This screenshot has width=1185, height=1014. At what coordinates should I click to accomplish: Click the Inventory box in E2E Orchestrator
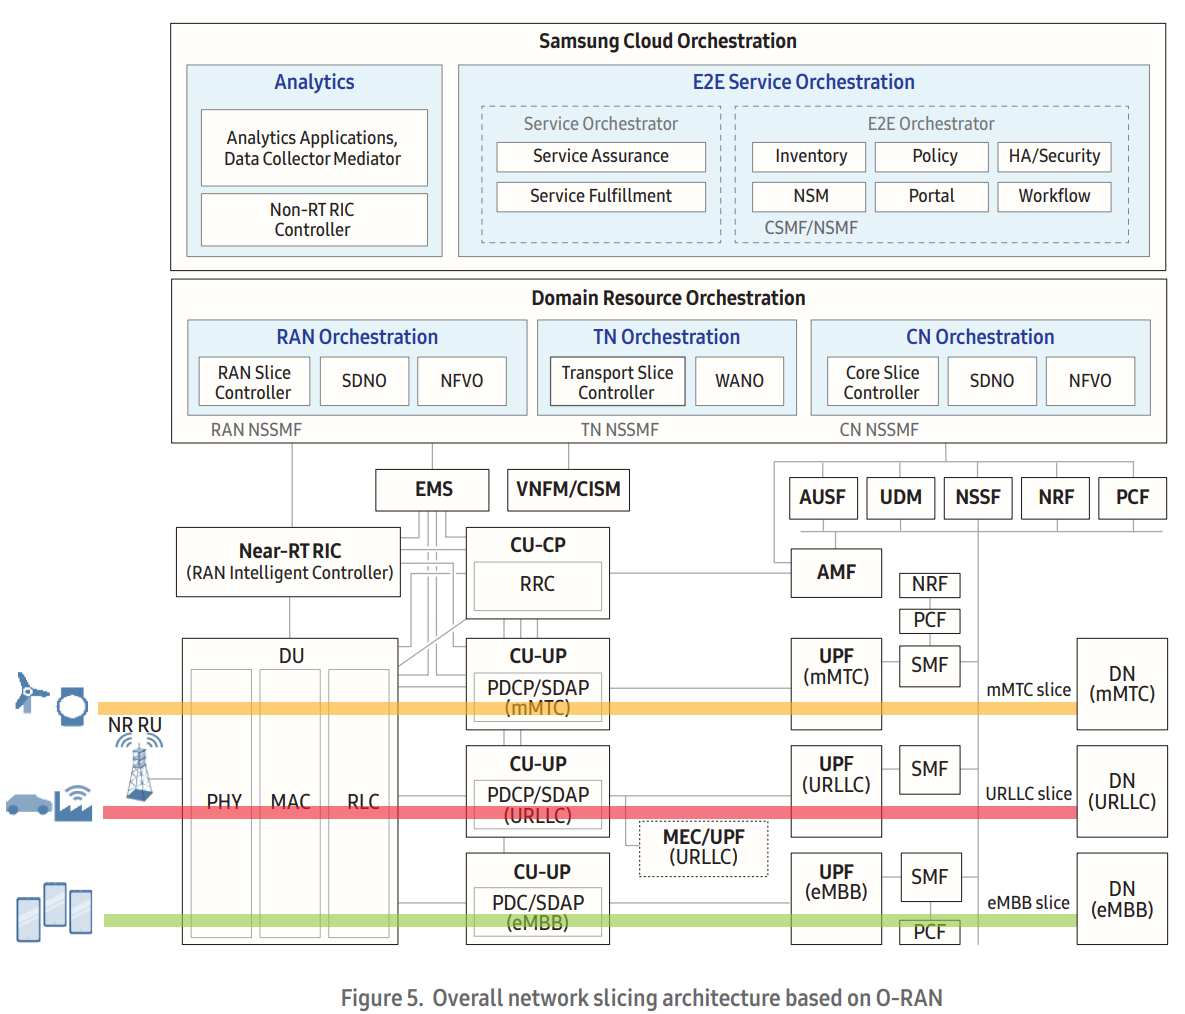(x=809, y=156)
